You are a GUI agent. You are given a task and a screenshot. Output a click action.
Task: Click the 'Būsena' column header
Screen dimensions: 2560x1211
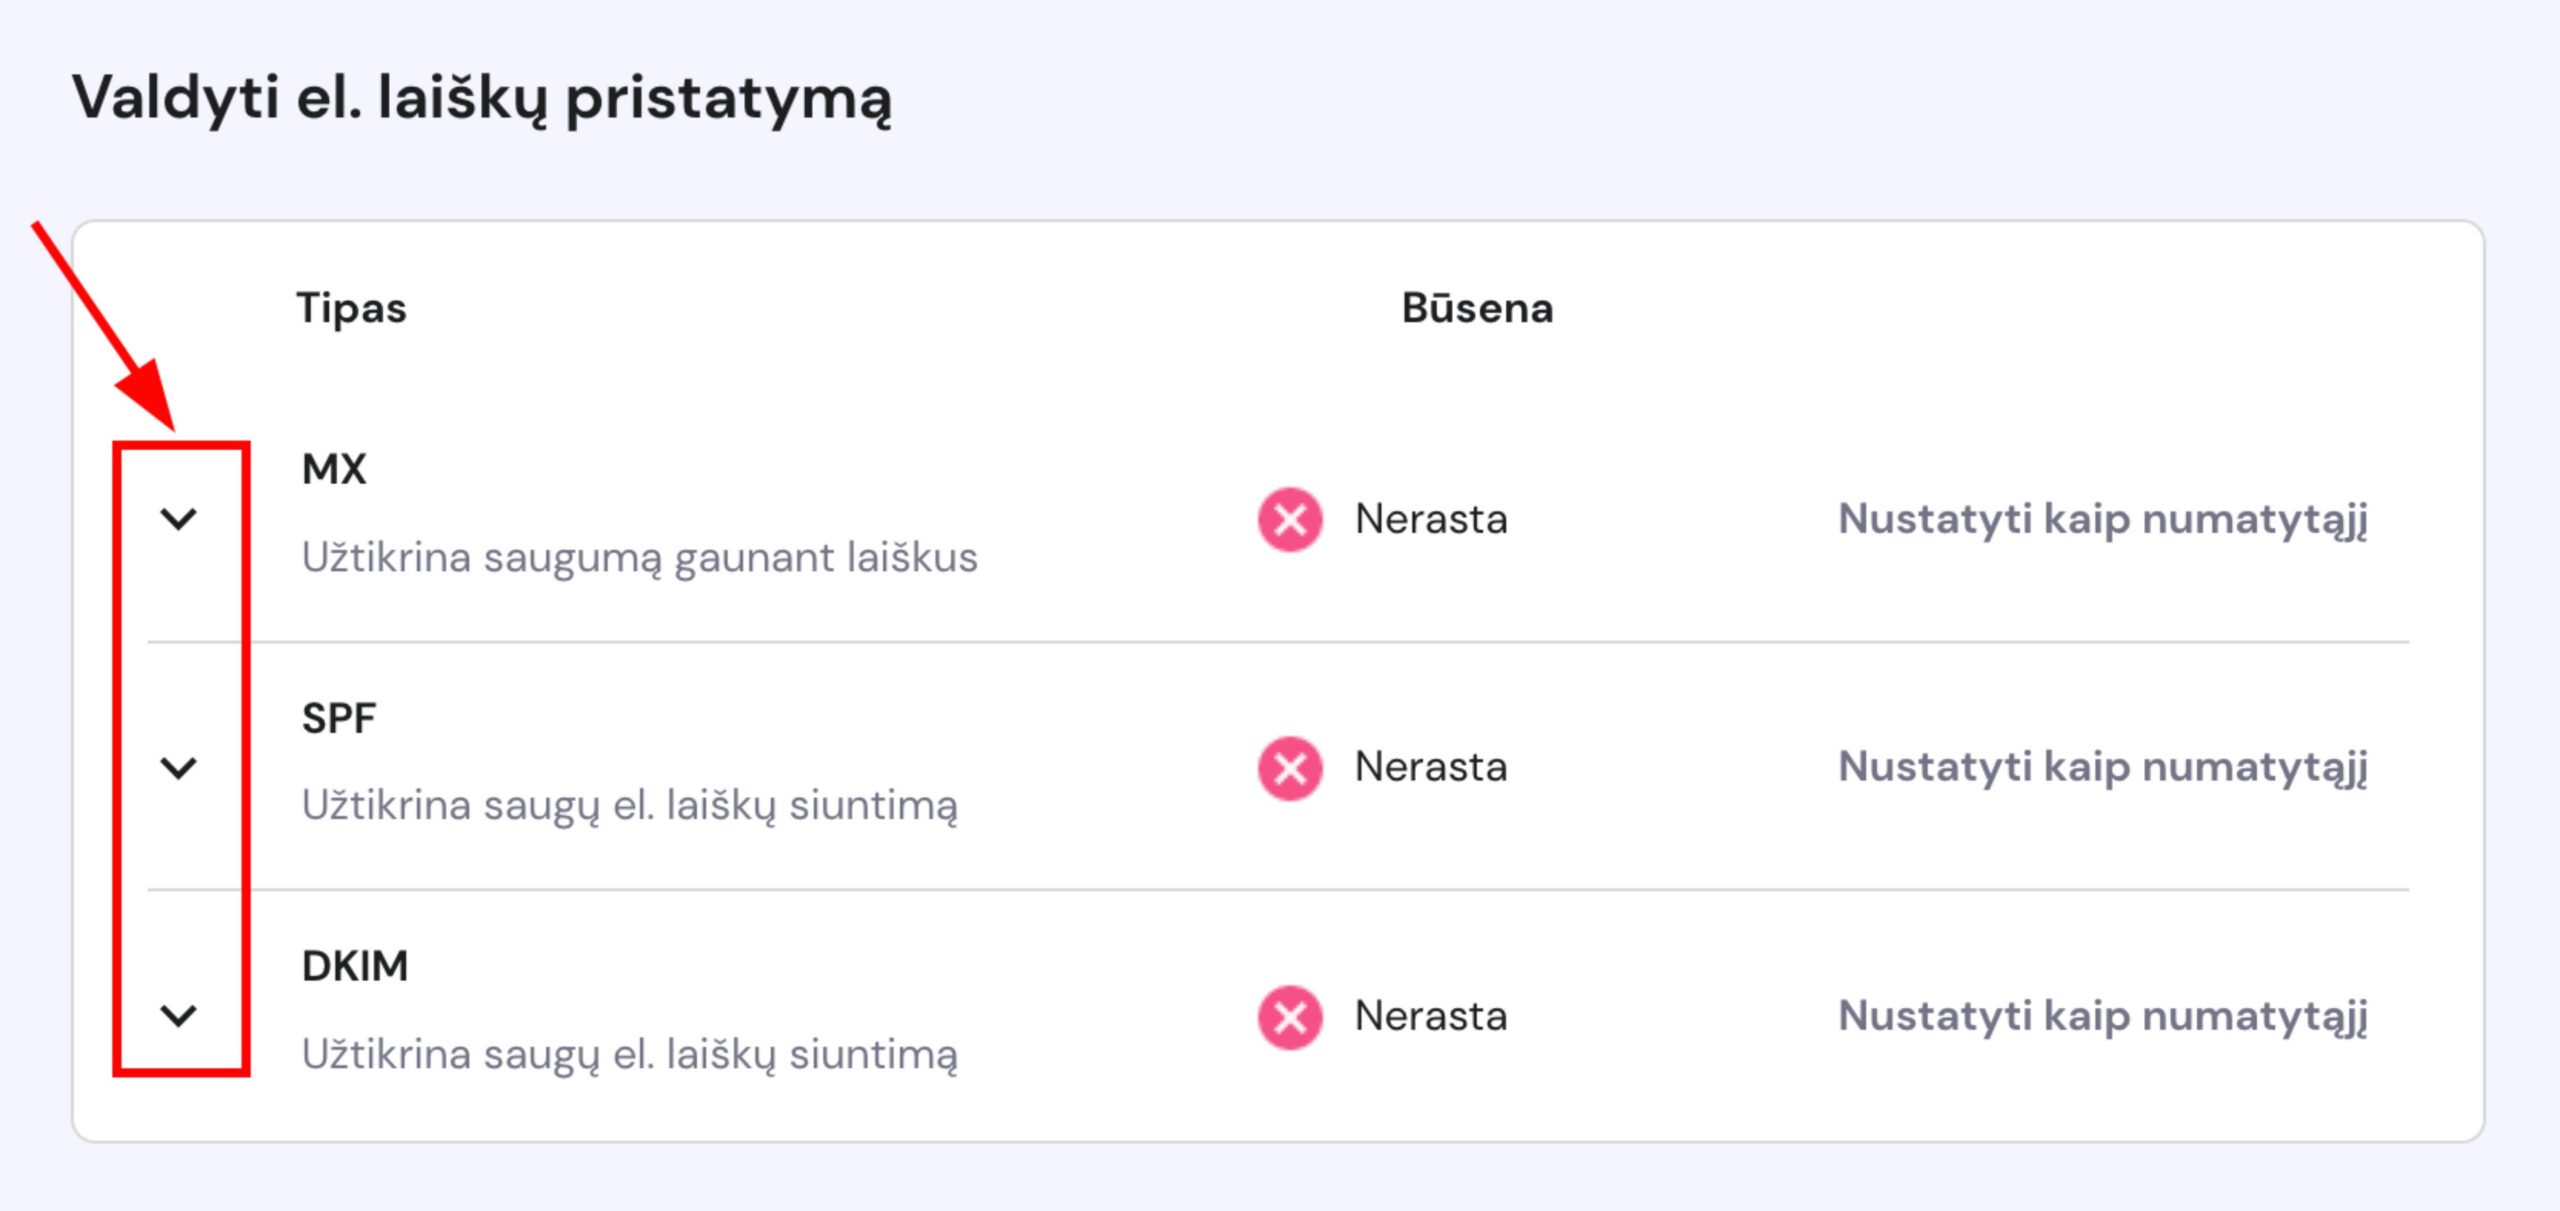tap(1477, 308)
